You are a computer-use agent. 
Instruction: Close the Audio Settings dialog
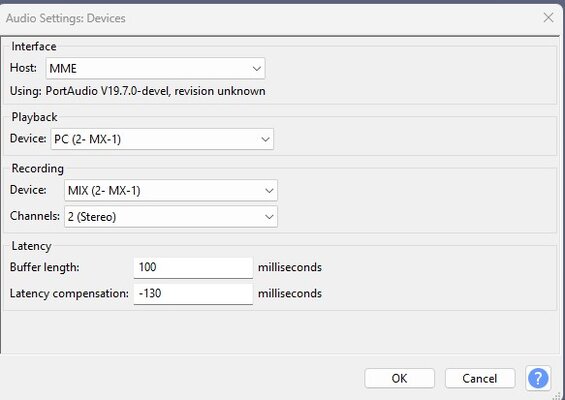[x=548, y=17]
